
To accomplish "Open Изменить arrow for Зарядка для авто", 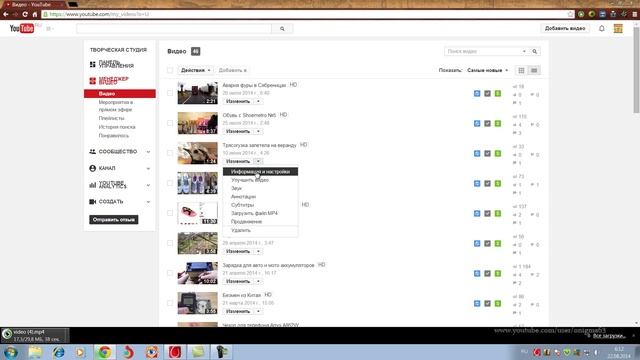I will pos(258,281).
